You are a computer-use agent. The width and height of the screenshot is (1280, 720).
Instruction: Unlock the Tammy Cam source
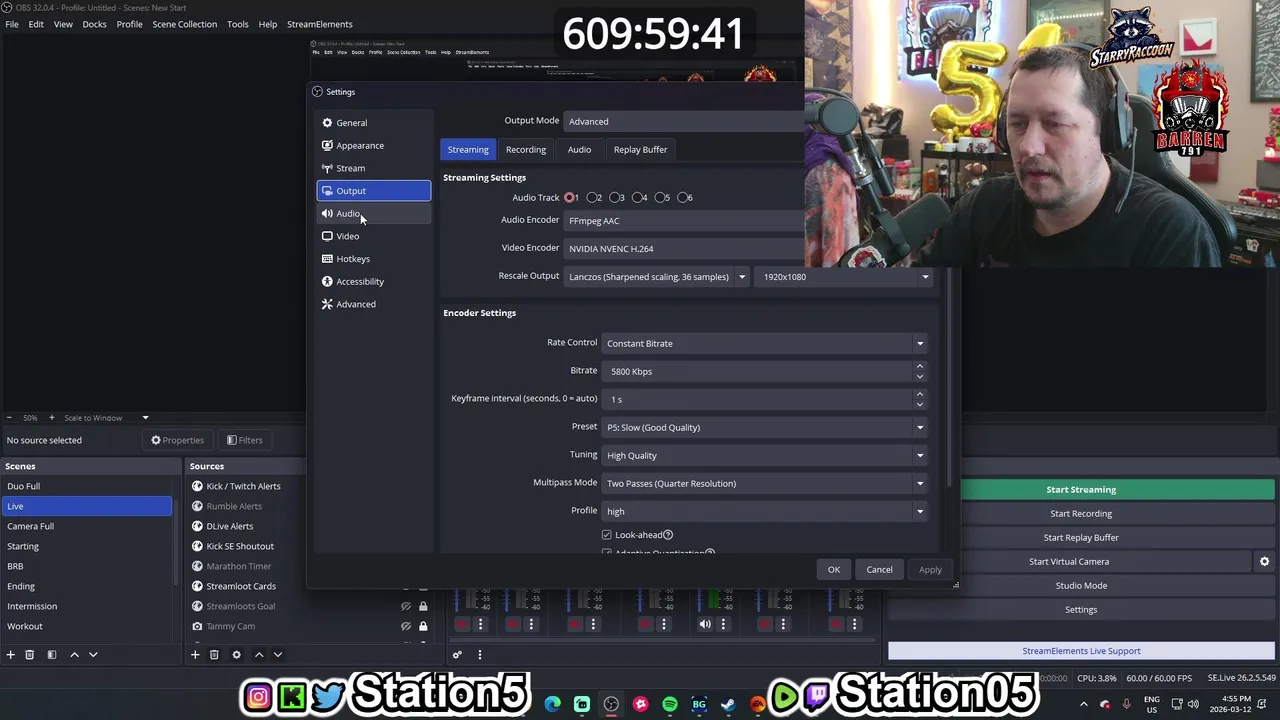point(423,626)
